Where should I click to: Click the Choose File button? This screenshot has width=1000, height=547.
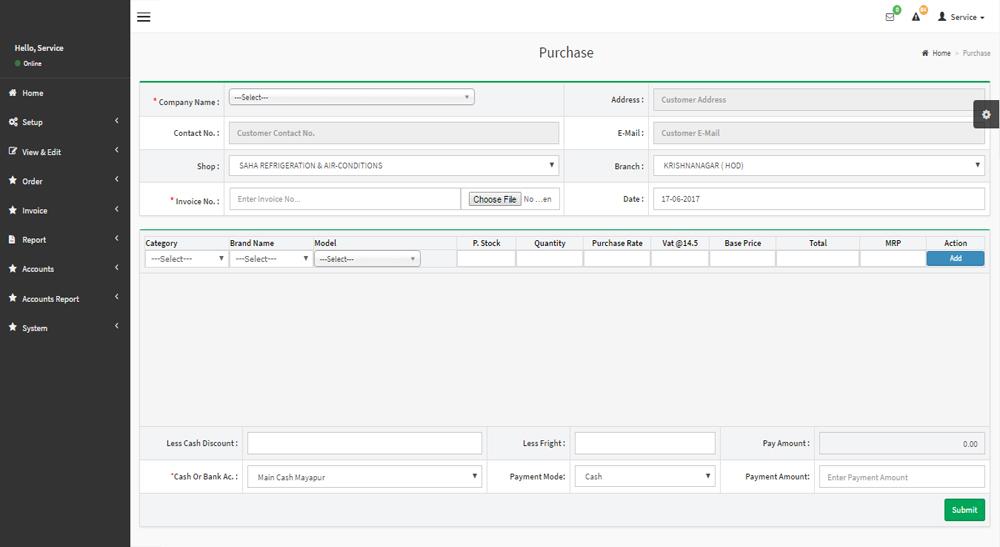[495, 199]
